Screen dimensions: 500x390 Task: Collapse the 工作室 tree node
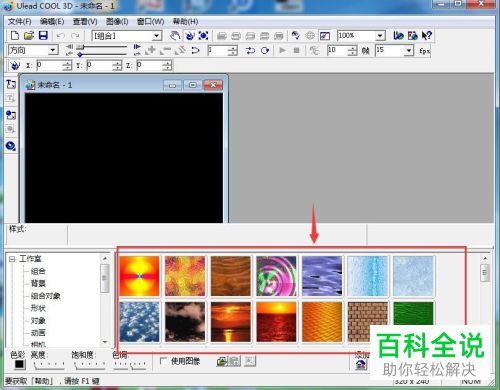click(x=12, y=259)
